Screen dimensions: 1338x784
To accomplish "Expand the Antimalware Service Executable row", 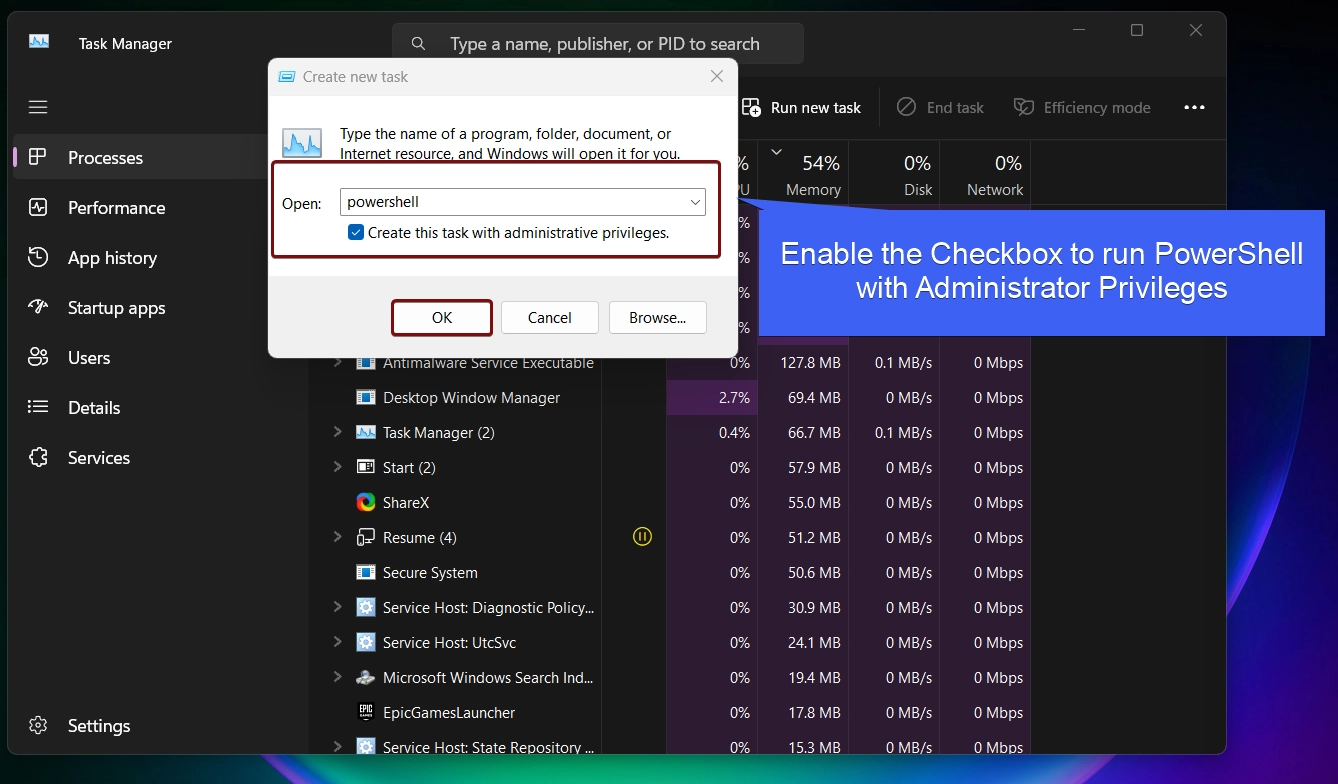I will pos(337,362).
